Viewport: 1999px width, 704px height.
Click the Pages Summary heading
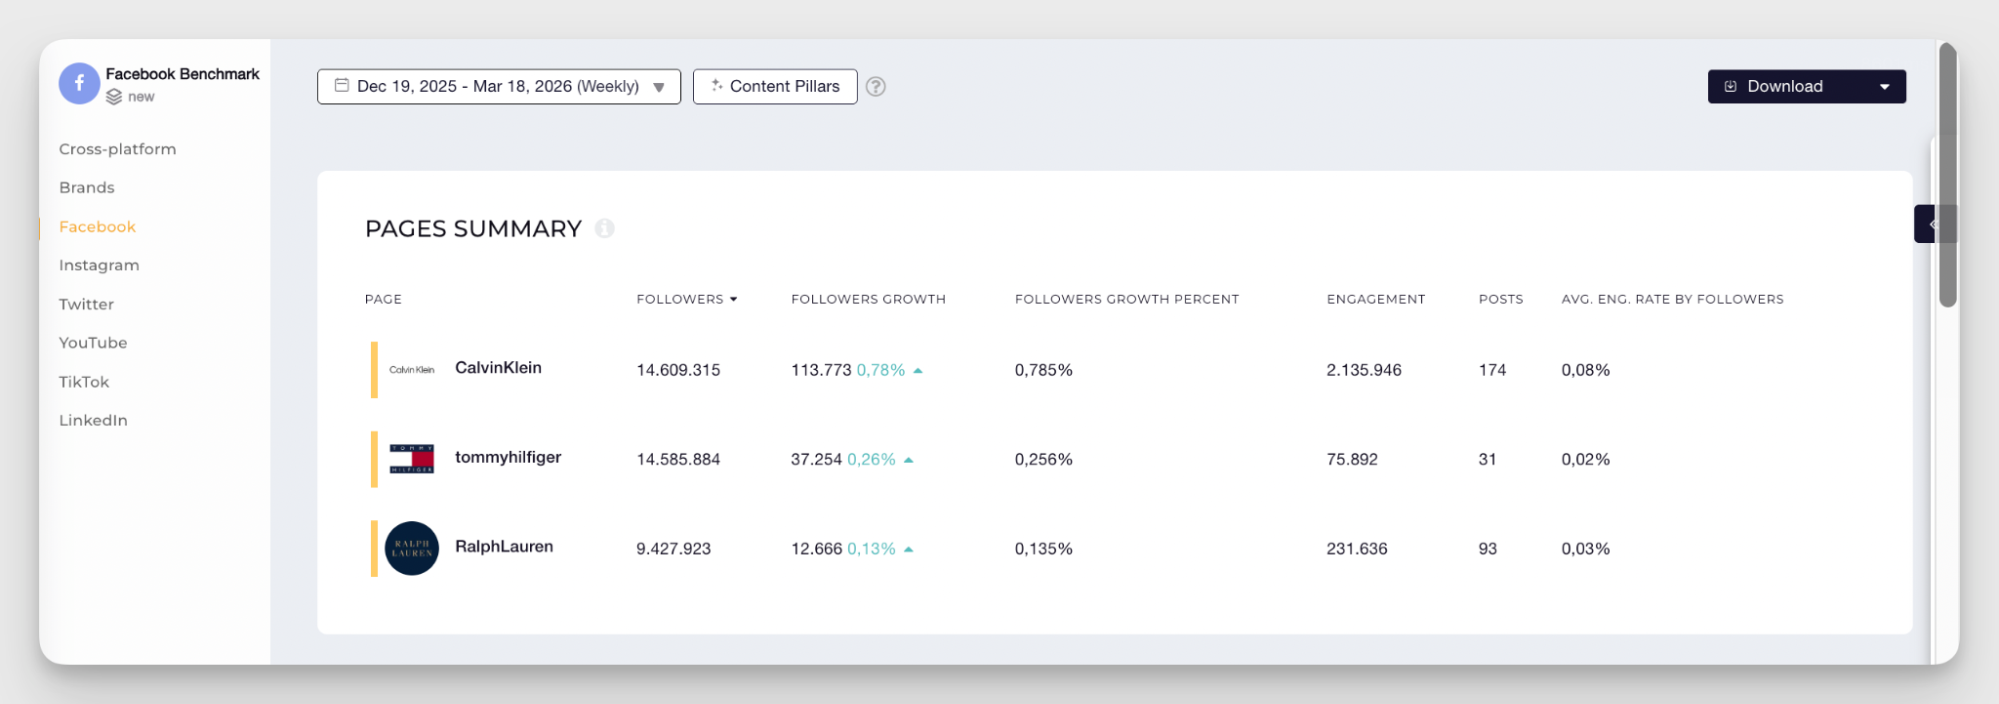tap(473, 229)
